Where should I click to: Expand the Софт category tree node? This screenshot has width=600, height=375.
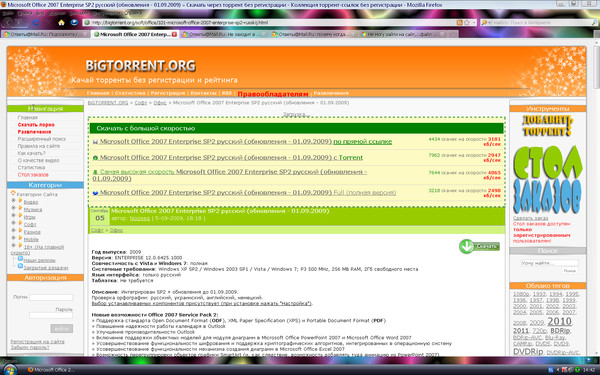click(13, 223)
